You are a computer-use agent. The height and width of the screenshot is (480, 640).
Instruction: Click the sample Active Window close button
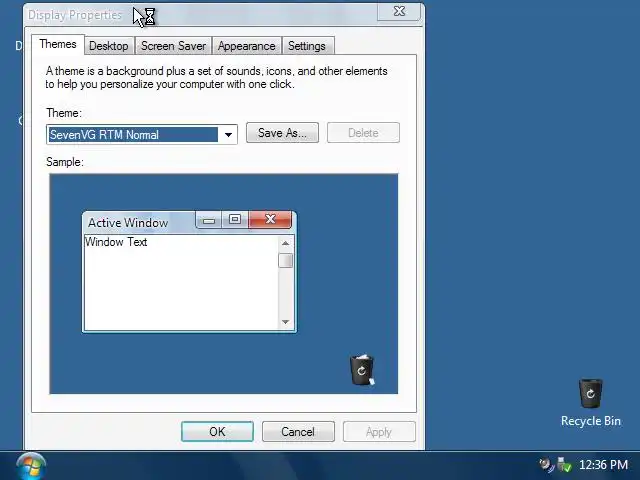270,220
